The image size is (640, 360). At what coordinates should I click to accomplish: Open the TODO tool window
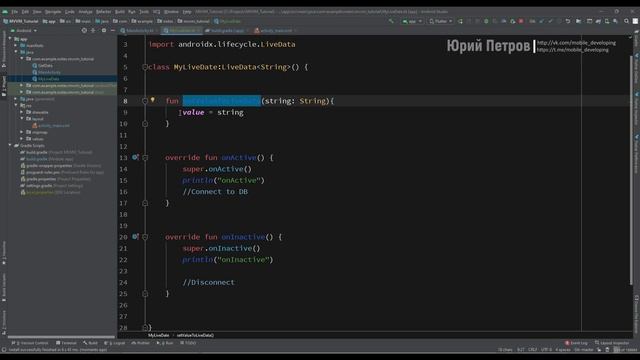(188, 343)
